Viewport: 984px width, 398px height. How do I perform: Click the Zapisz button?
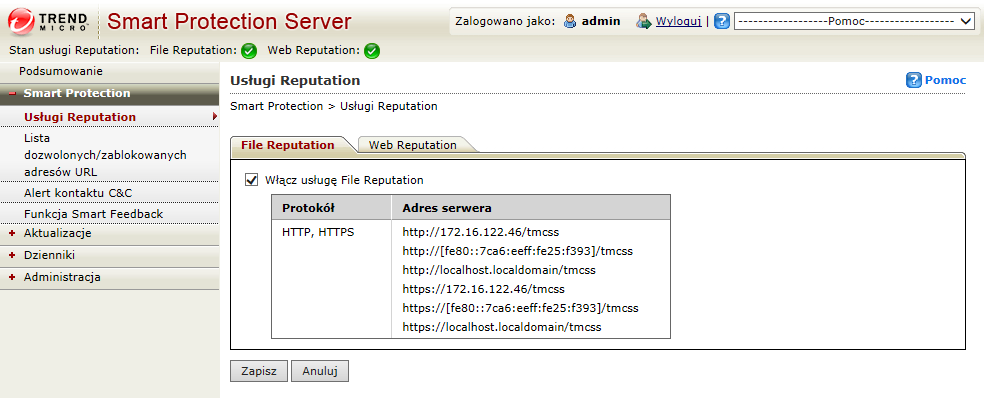point(259,371)
